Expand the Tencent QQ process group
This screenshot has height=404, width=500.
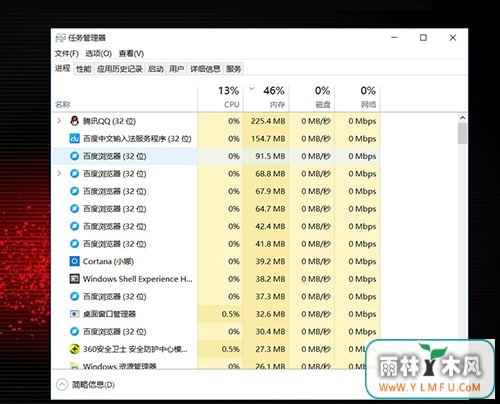click(59, 121)
